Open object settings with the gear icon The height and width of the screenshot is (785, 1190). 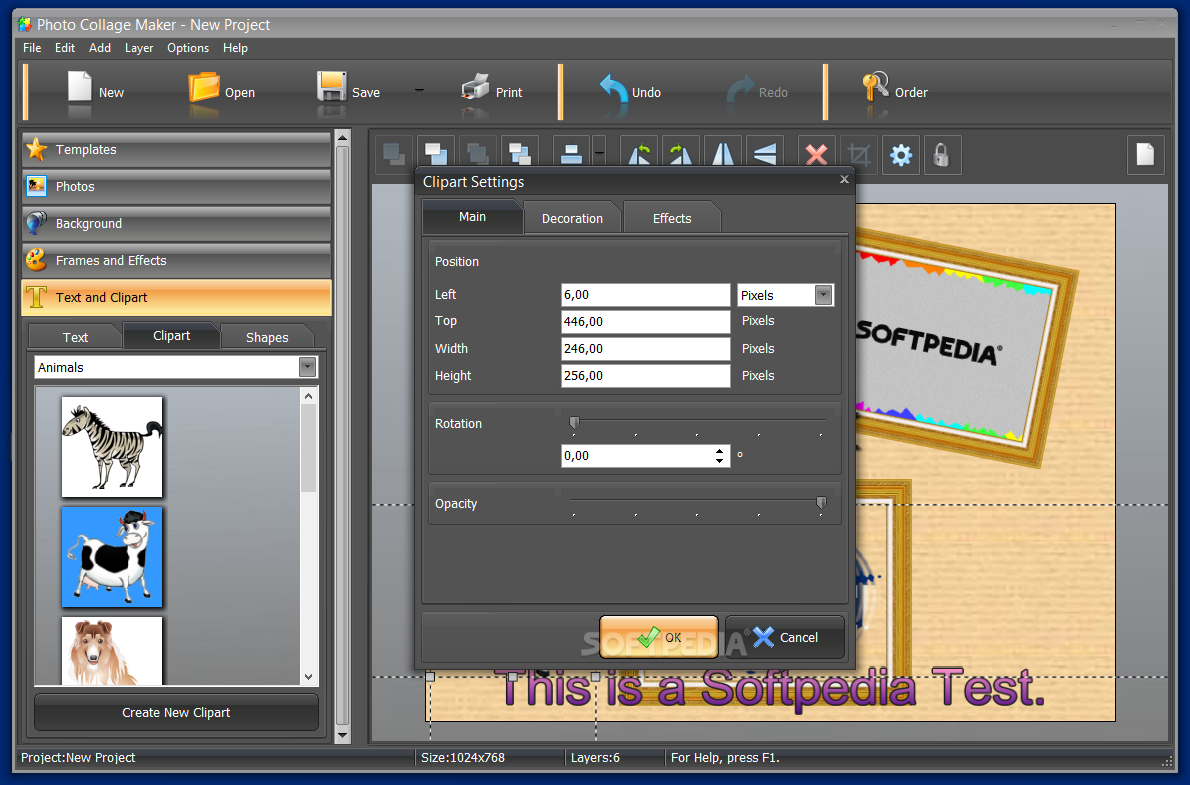pyautogui.click(x=901, y=155)
